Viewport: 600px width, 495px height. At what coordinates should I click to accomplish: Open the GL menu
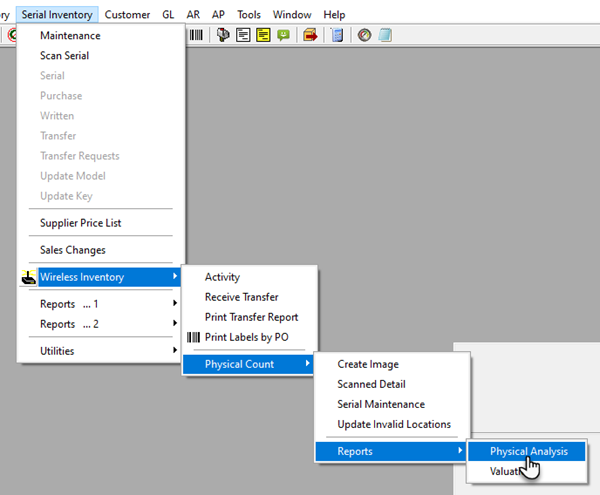tap(168, 15)
